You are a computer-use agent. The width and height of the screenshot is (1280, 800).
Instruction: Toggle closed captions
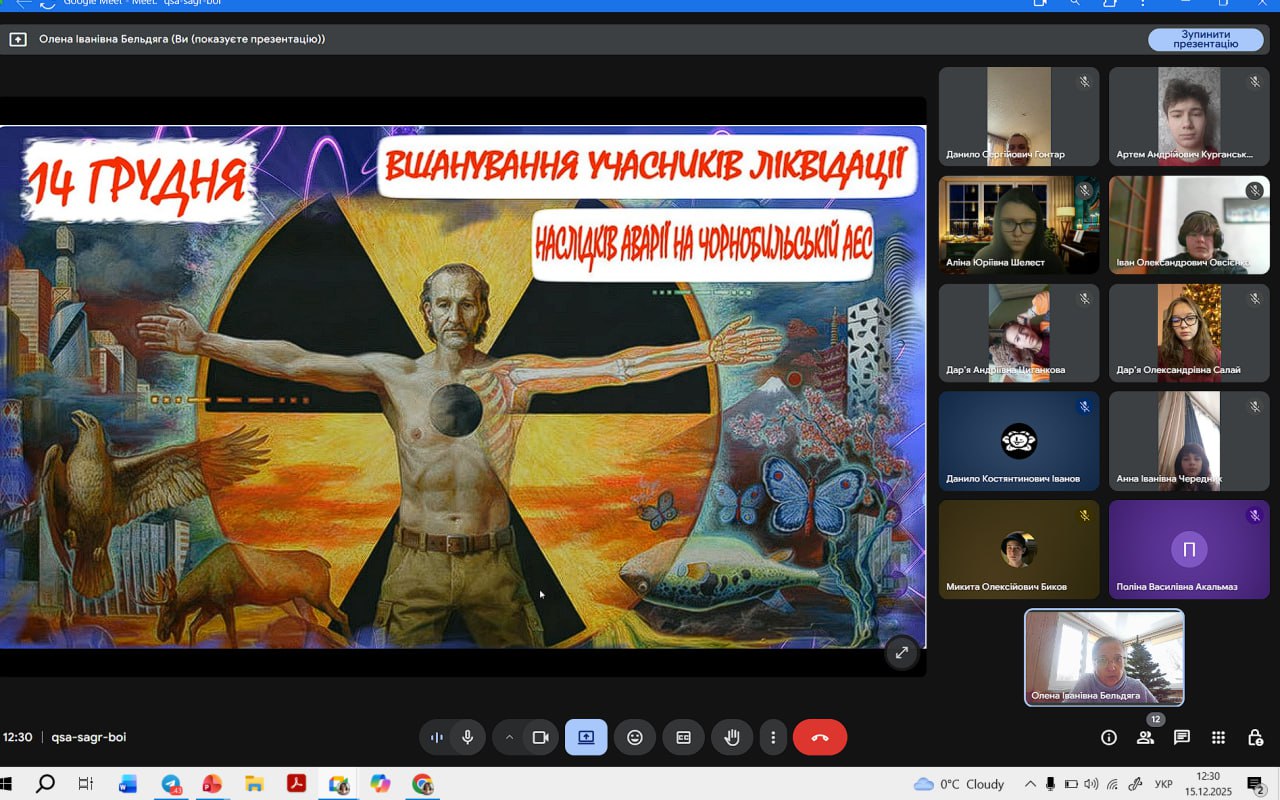[x=684, y=738]
